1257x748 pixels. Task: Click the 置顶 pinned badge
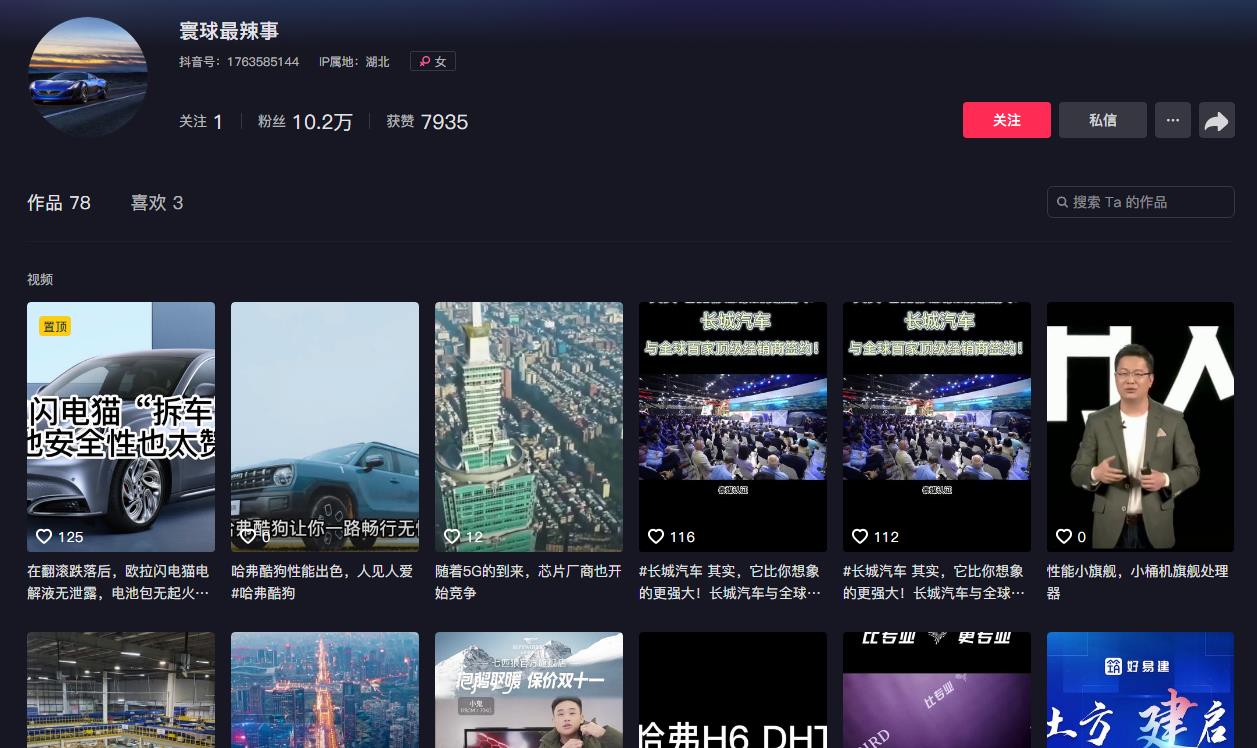click(55, 326)
